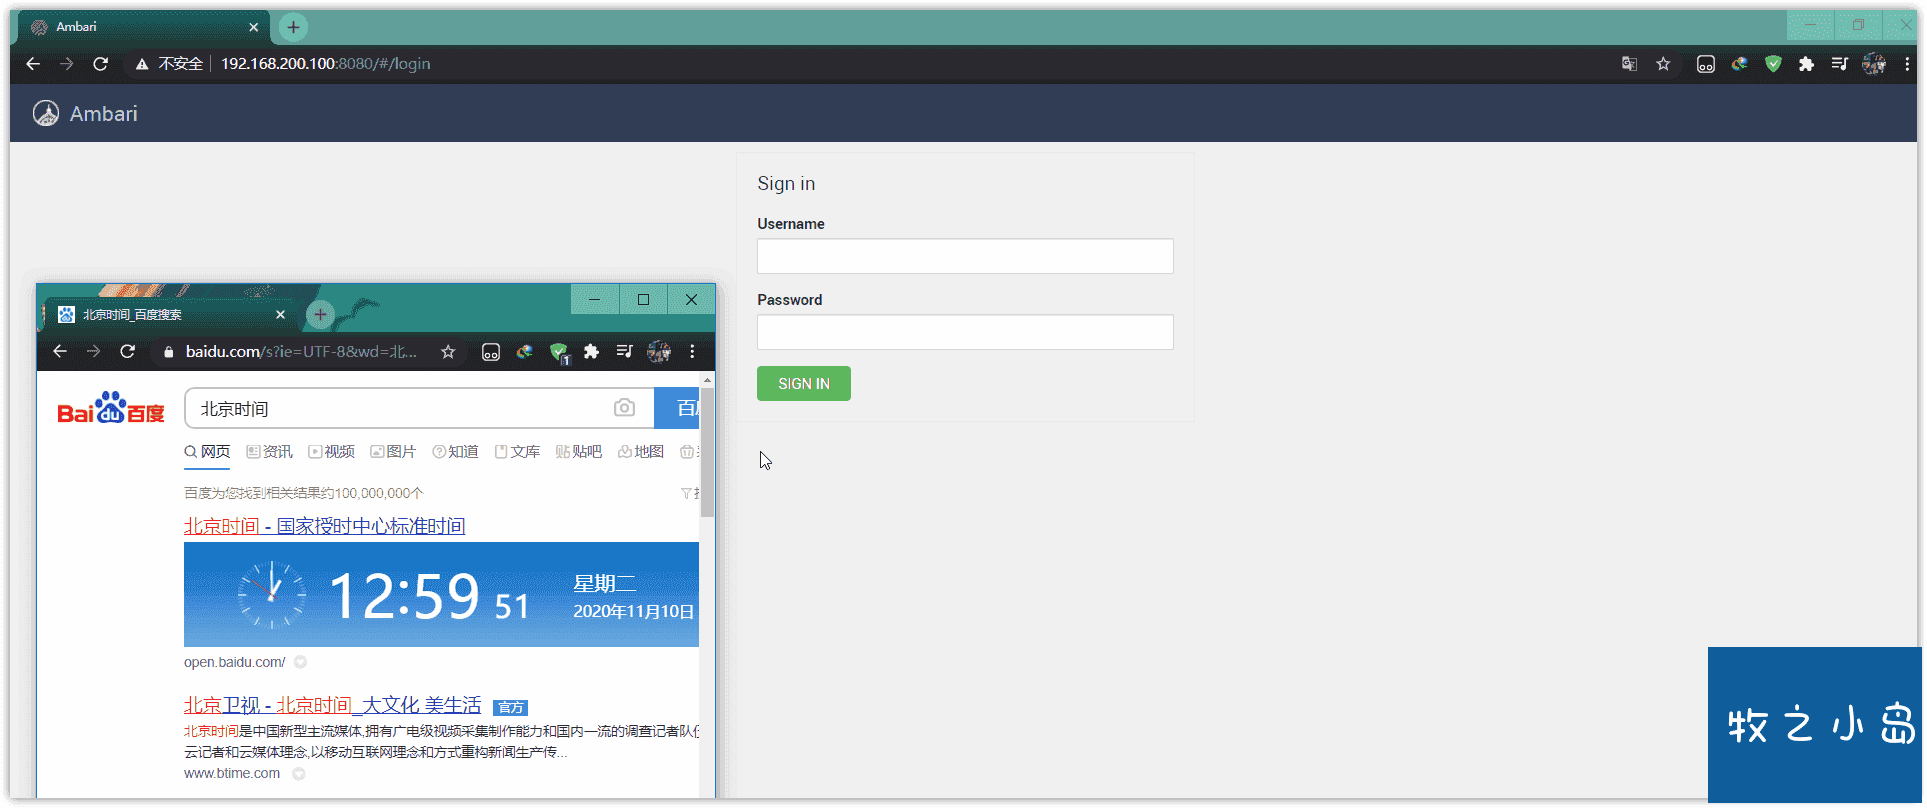Bookmark the Ambari page with star icon
The width and height of the screenshot is (1927, 808).
coord(1663,64)
